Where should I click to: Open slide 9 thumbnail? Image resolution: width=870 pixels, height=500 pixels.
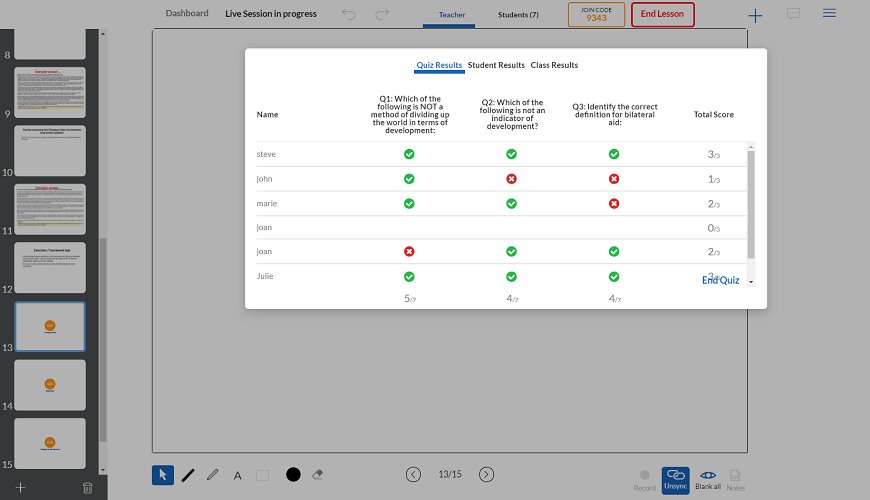point(50,93)
